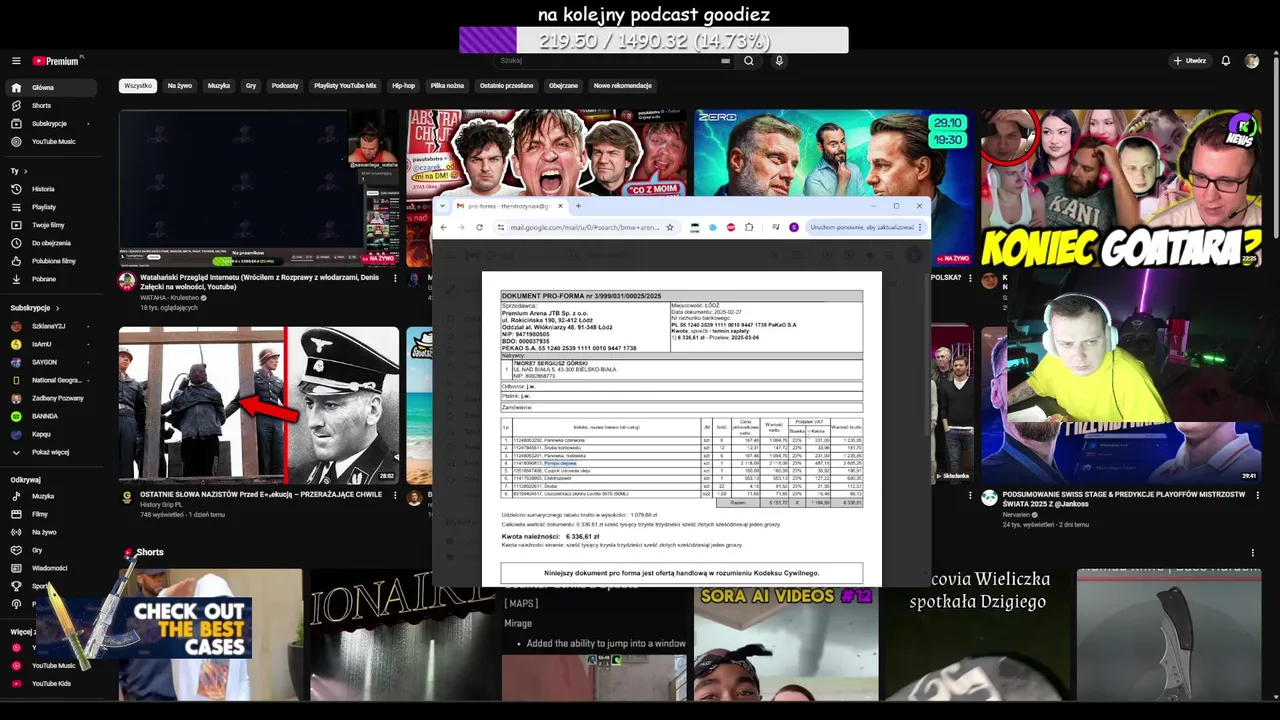1280x720 pixels.
Task: Click the Chrome address bar mail.google.com URL
Action: (585, 227)
